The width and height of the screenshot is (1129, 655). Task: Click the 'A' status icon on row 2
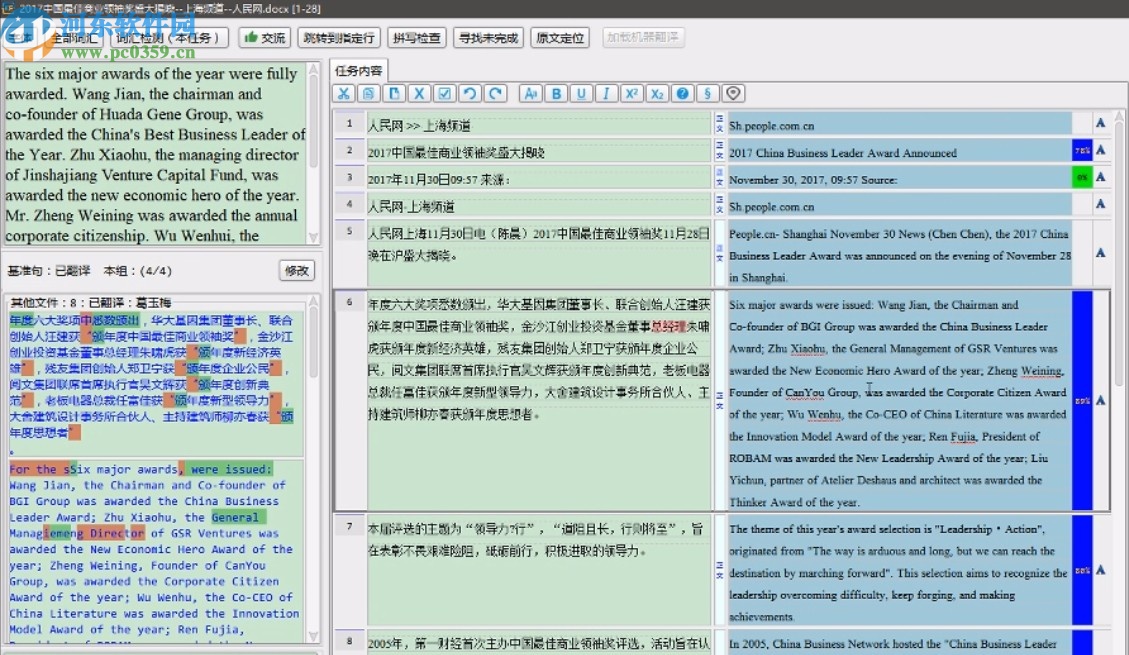[1101, 150]
